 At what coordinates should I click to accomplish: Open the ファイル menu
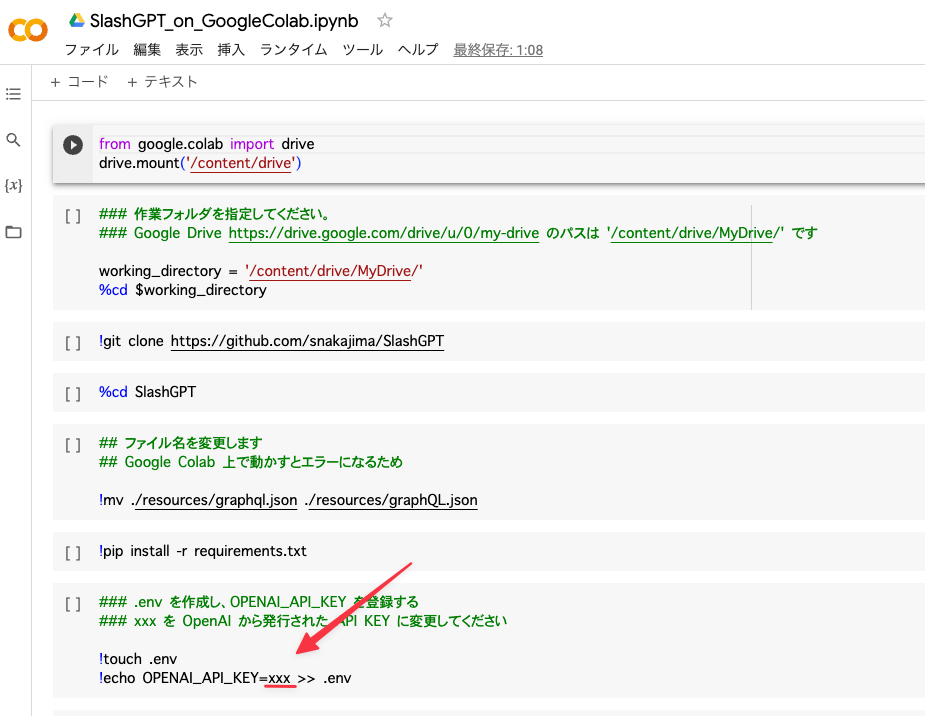[91, 50]
